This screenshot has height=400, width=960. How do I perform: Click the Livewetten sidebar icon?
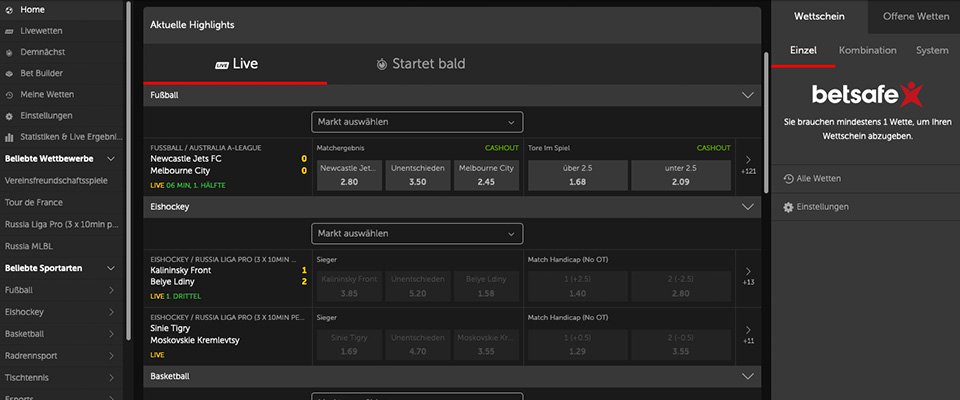(x=9, y=31)
